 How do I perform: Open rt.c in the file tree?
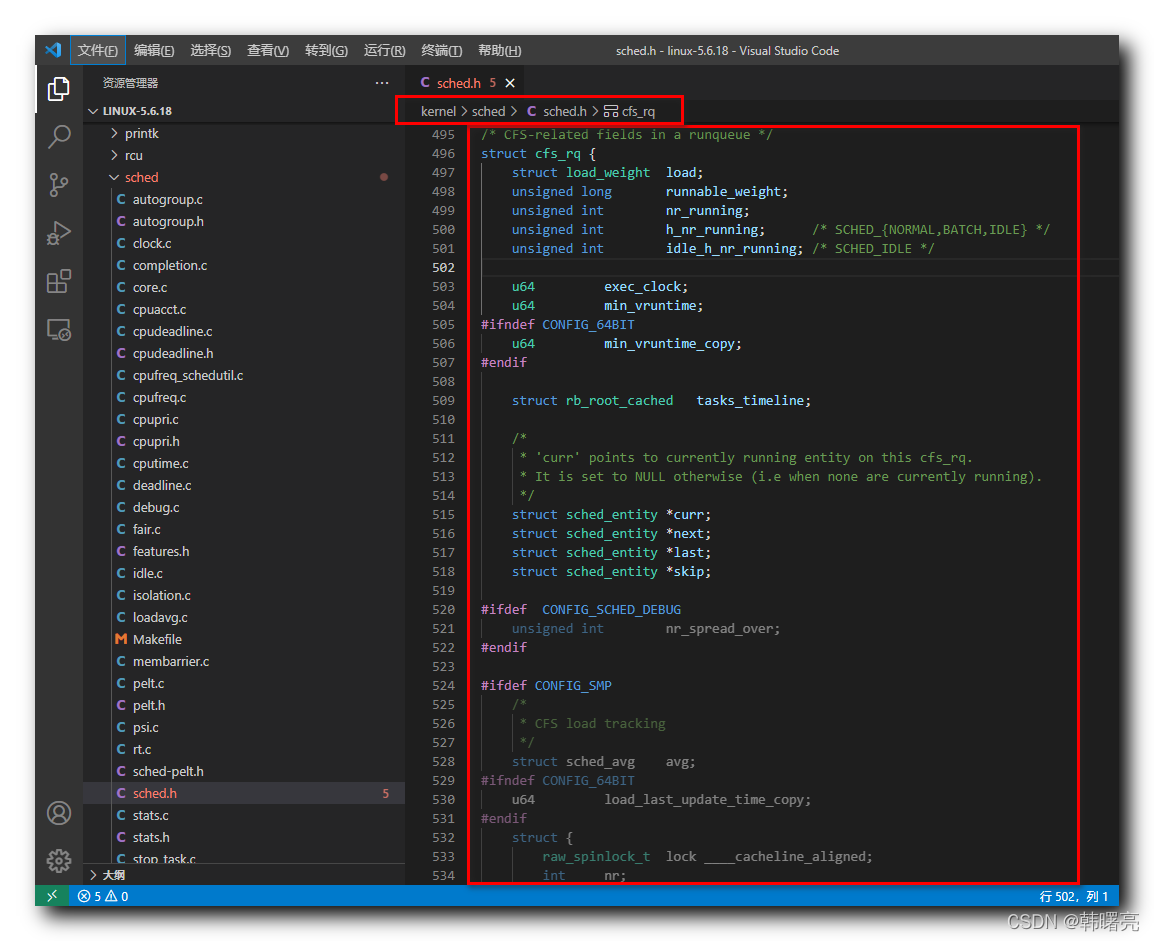pos(244,750)
